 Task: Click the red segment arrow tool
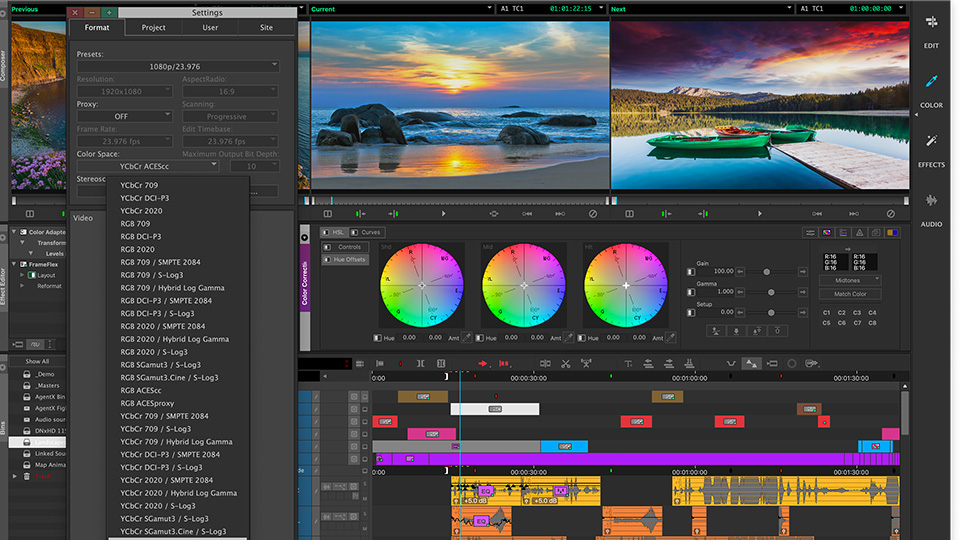pos(483,364)
